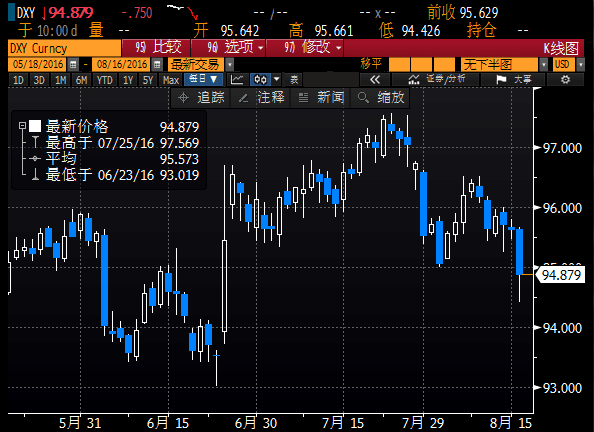Image resolution: width=594 pixels, height=432 pixels.
Task: Click the 6月 15 date axis label
Action: point(168,423)
